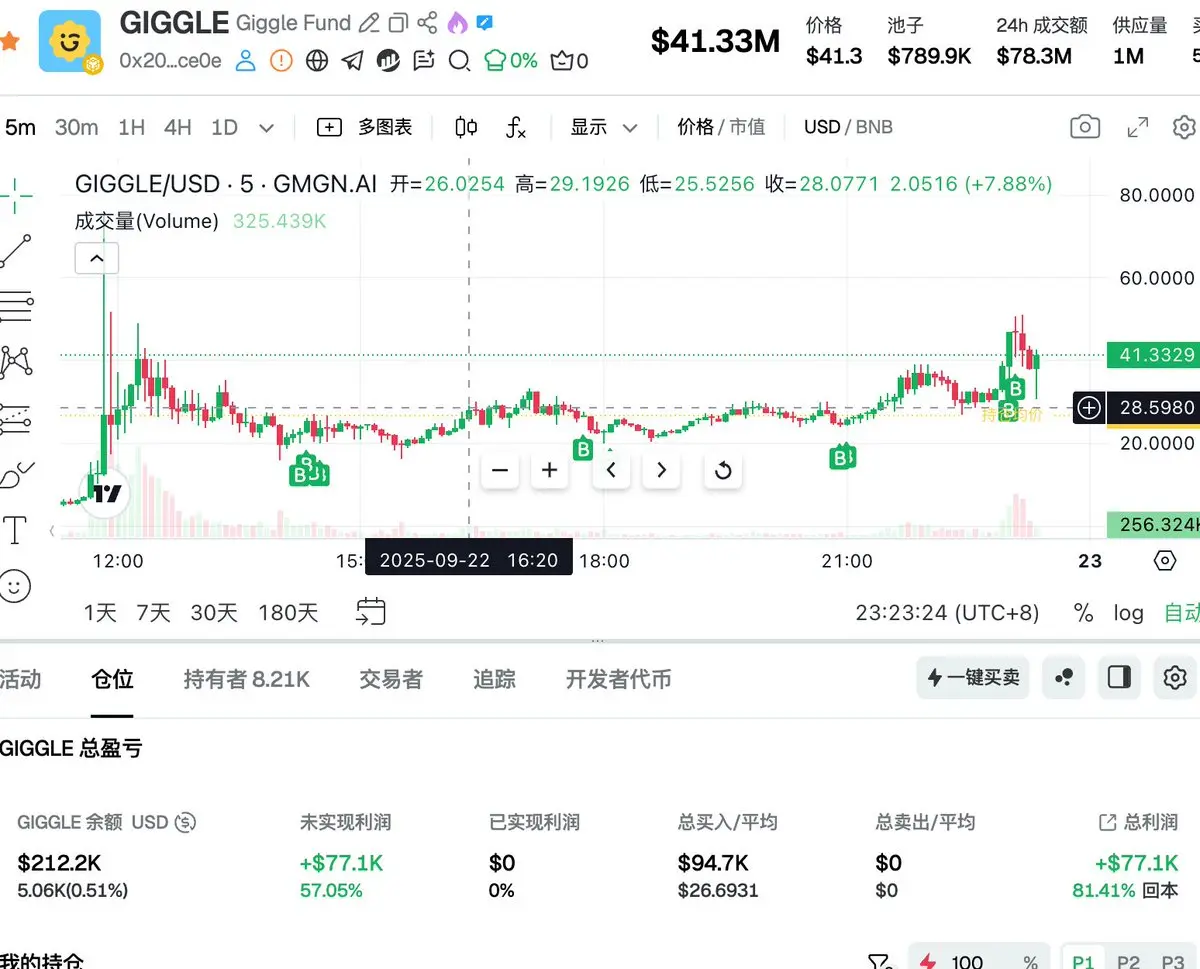Open the website globe icon
The width and height of the screenshot is (1200, 969).
[x=317, y=62]
